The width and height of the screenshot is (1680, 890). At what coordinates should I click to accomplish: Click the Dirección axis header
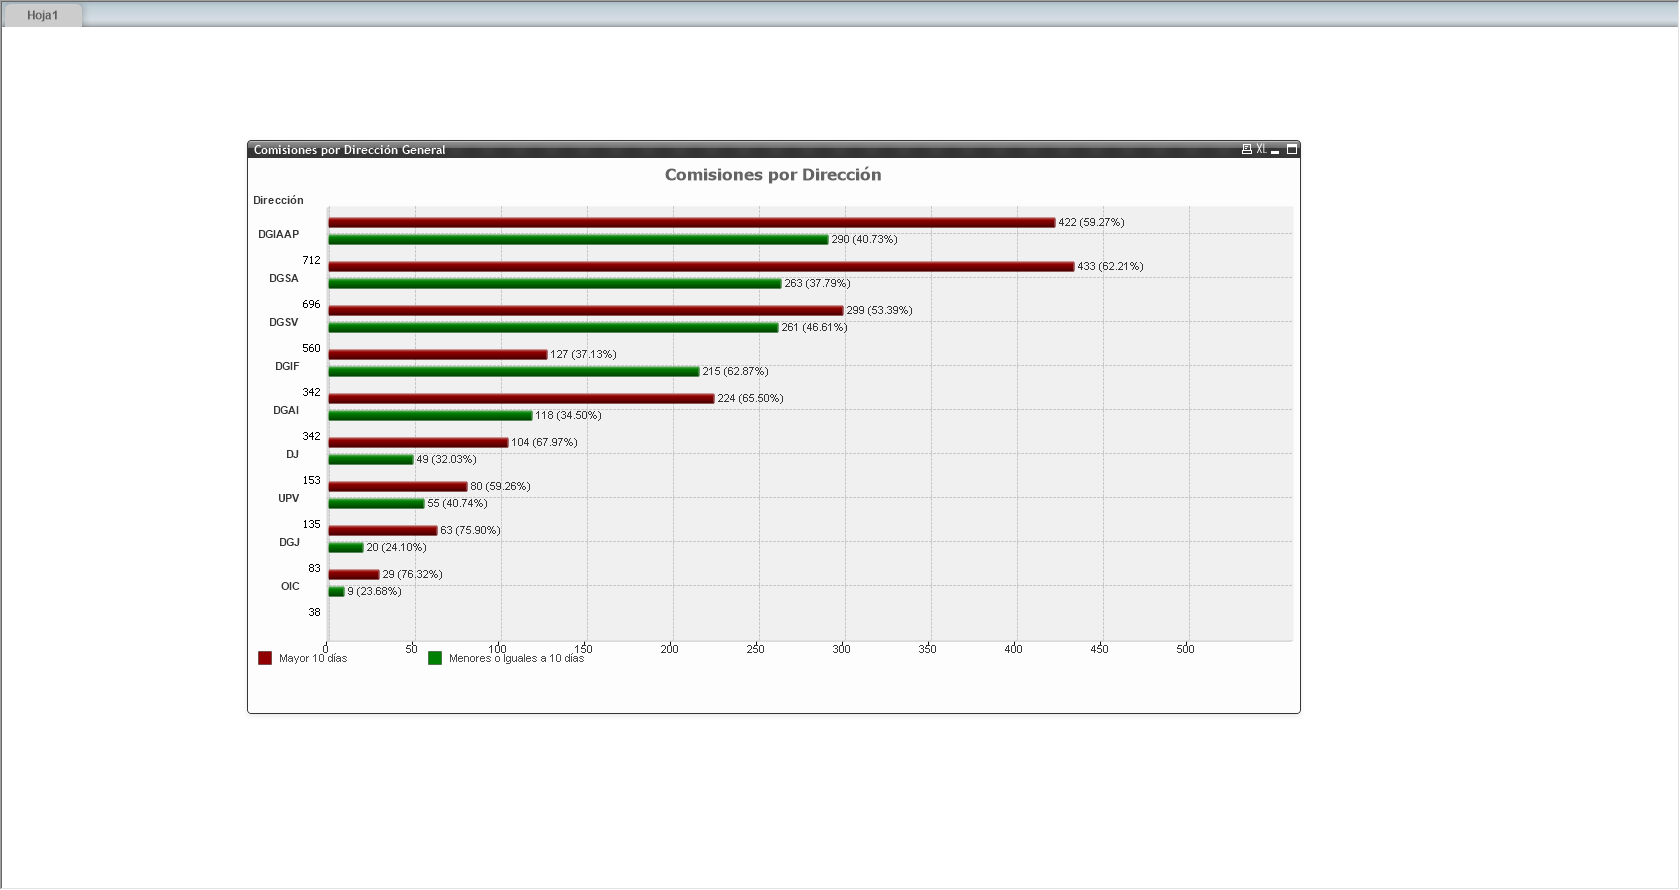[x=278, y=200]
